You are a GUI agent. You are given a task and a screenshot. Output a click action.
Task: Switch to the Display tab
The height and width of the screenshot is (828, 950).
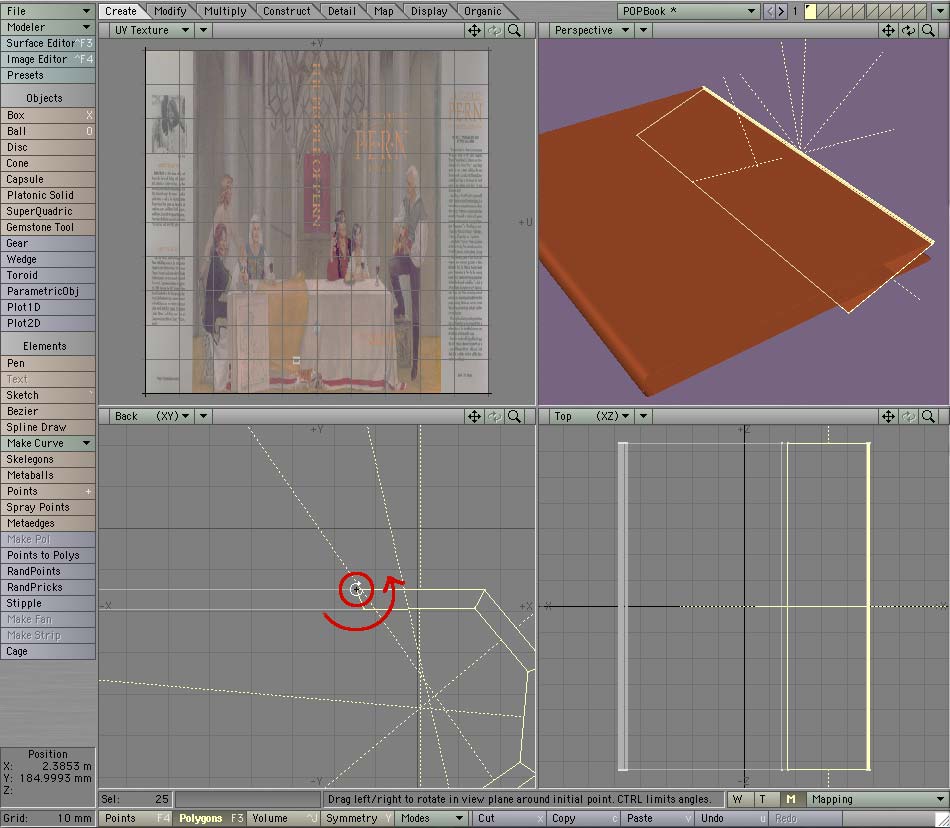pos(428,11)
